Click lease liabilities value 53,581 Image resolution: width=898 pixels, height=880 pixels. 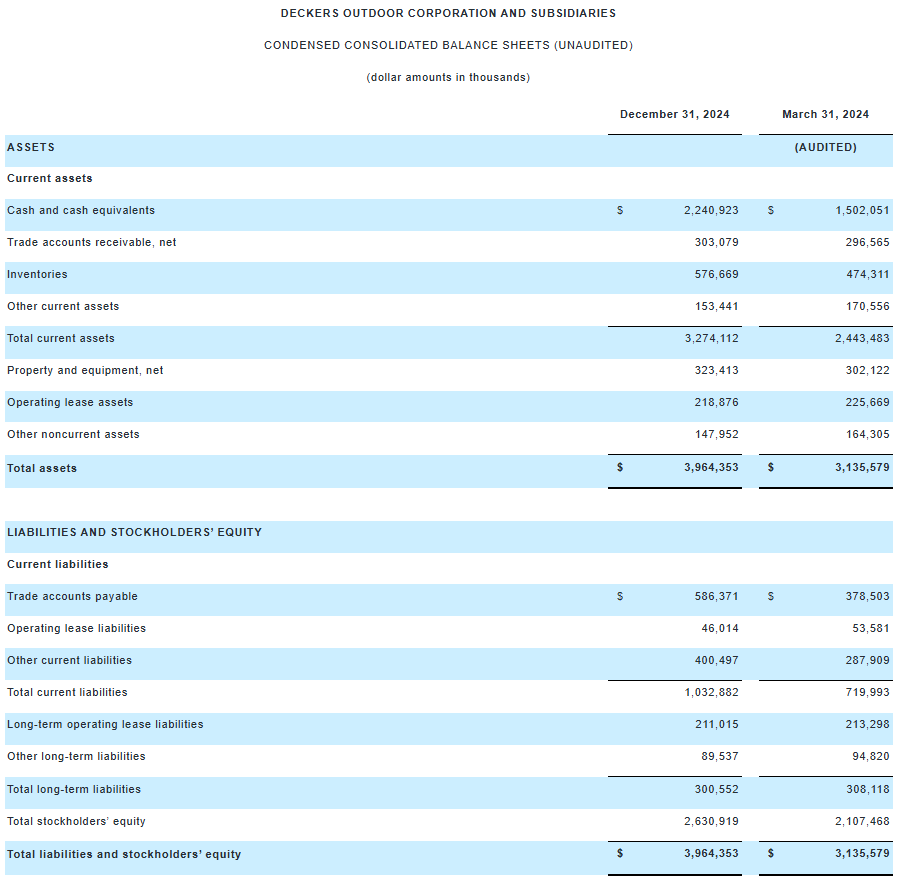pyautogui.click(x=871, y=629)
